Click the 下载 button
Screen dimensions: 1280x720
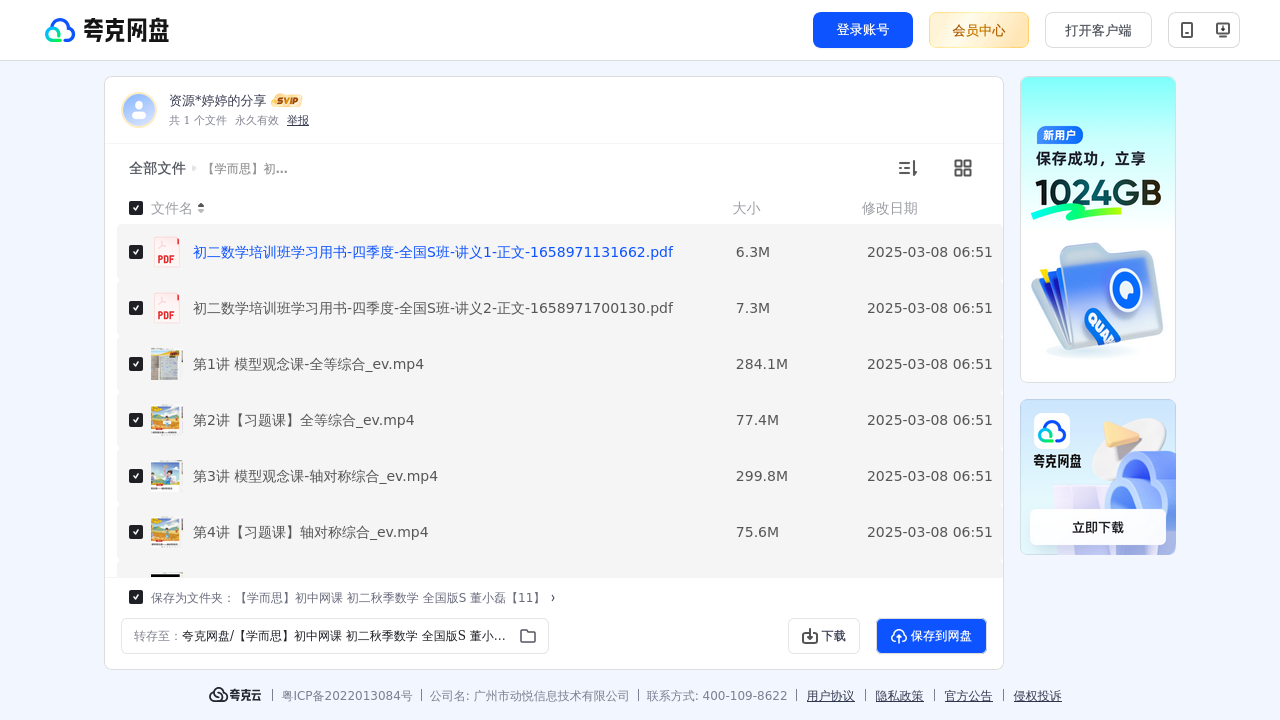[x=824, y=636]
